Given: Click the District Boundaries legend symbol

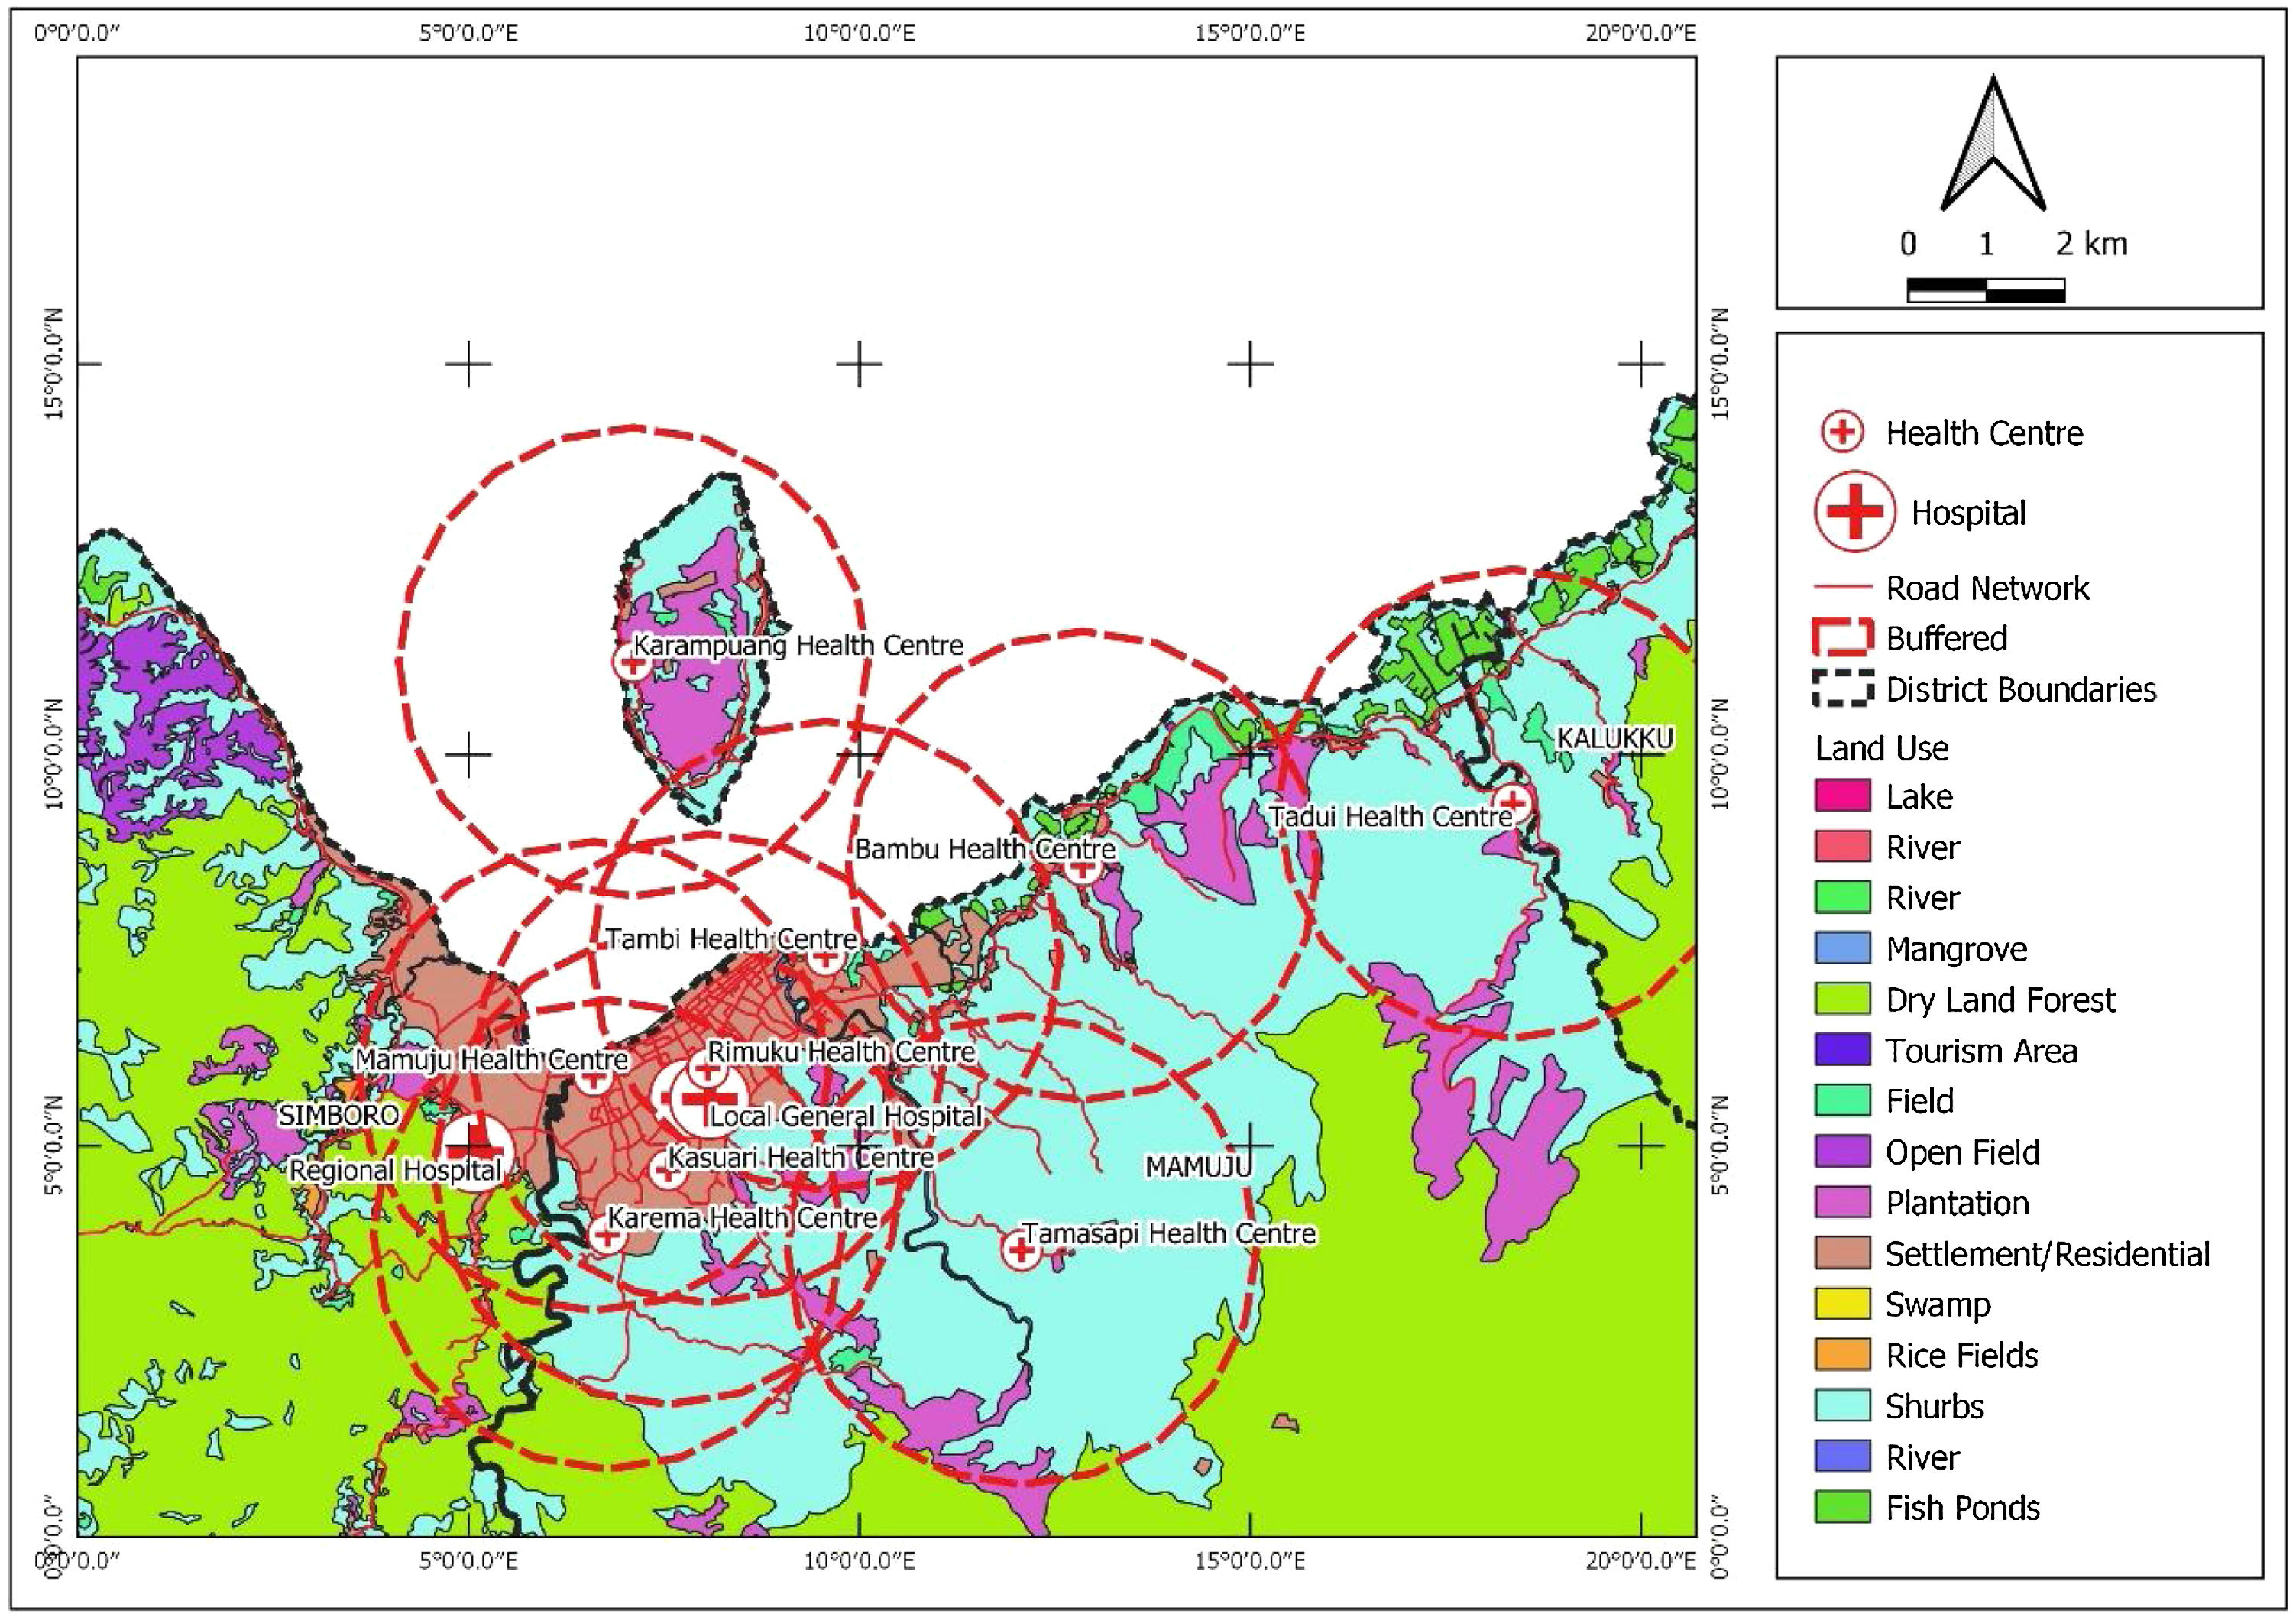Looking at the screenshot, I should pyautogui.click(x=1842, y=689).
